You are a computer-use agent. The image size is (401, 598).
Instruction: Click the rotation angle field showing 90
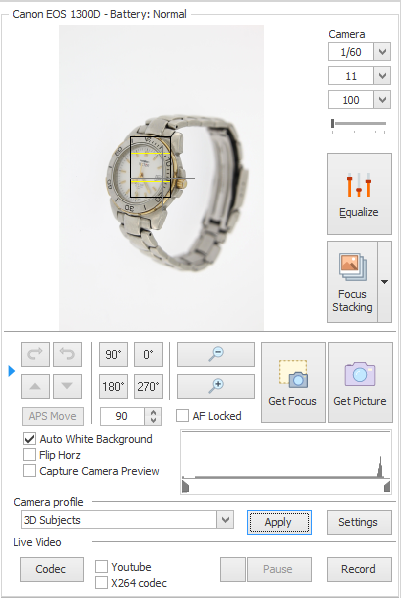coord(122,416)
